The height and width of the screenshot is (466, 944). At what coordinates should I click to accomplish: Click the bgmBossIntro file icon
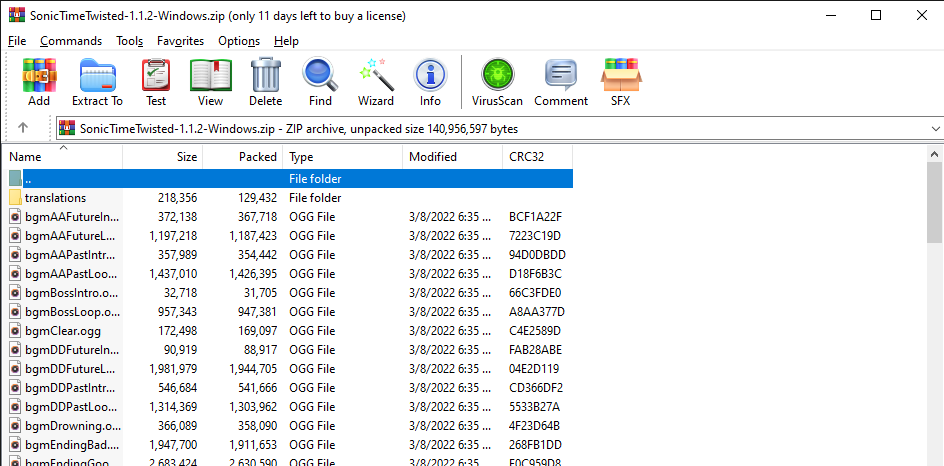[16, 293]
